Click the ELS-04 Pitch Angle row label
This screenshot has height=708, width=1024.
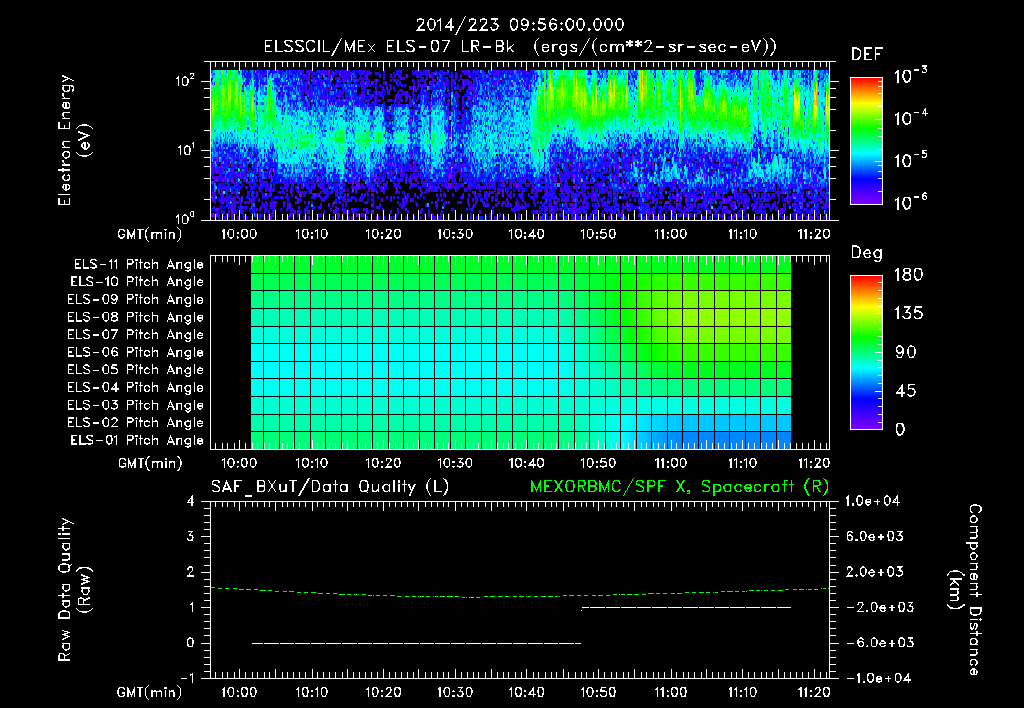click(x=136, y=388)
